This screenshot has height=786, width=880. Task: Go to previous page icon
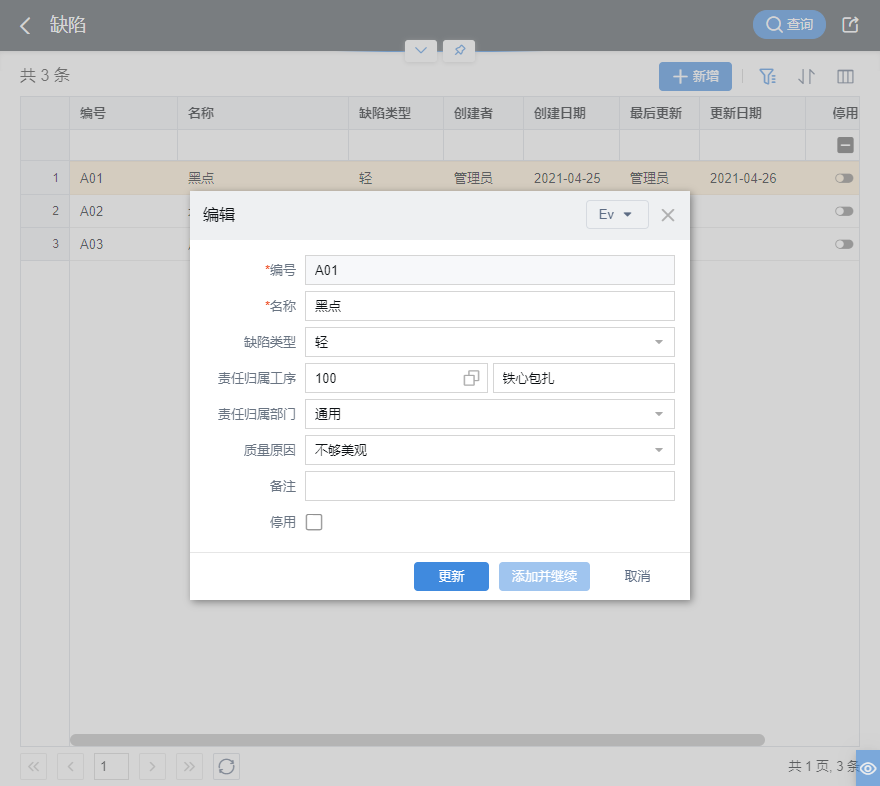click(71, 766)
